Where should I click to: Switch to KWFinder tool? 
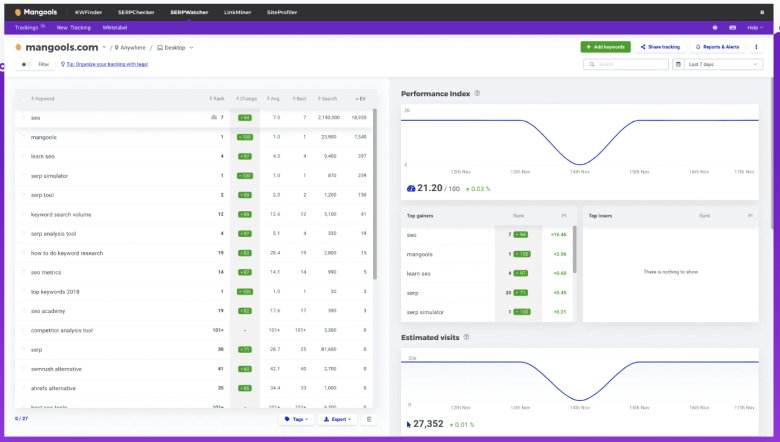[x=89, y=12]
